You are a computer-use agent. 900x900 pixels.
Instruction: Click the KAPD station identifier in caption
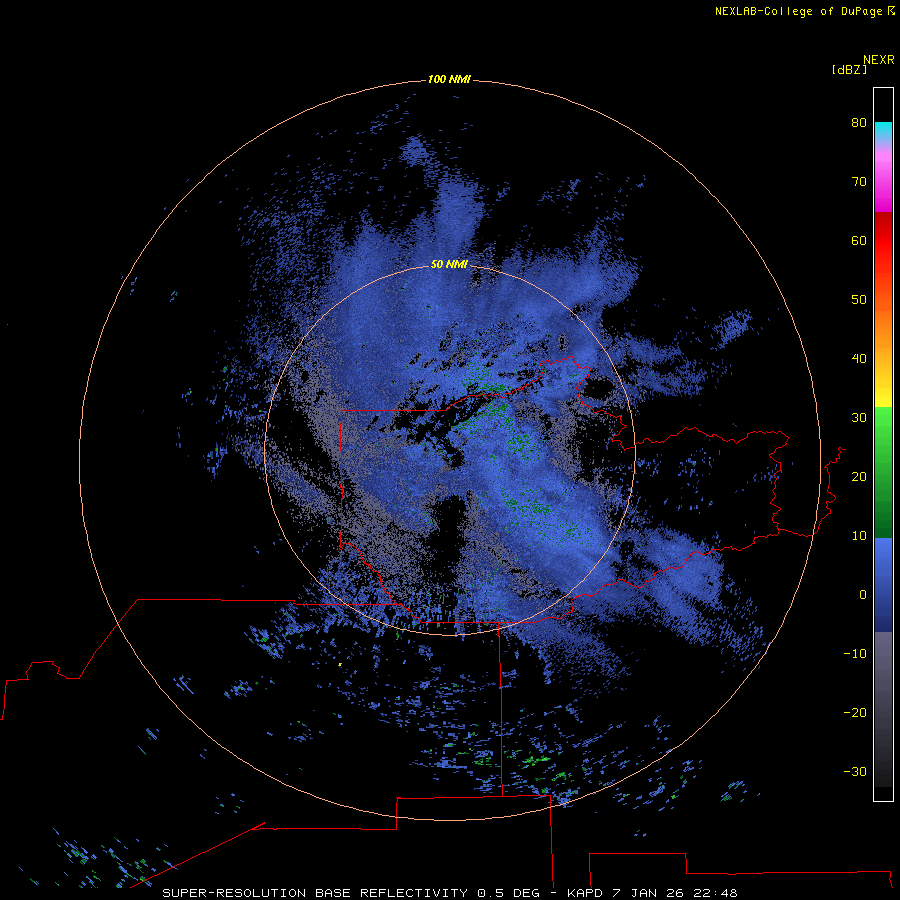(x=584, y=893)
